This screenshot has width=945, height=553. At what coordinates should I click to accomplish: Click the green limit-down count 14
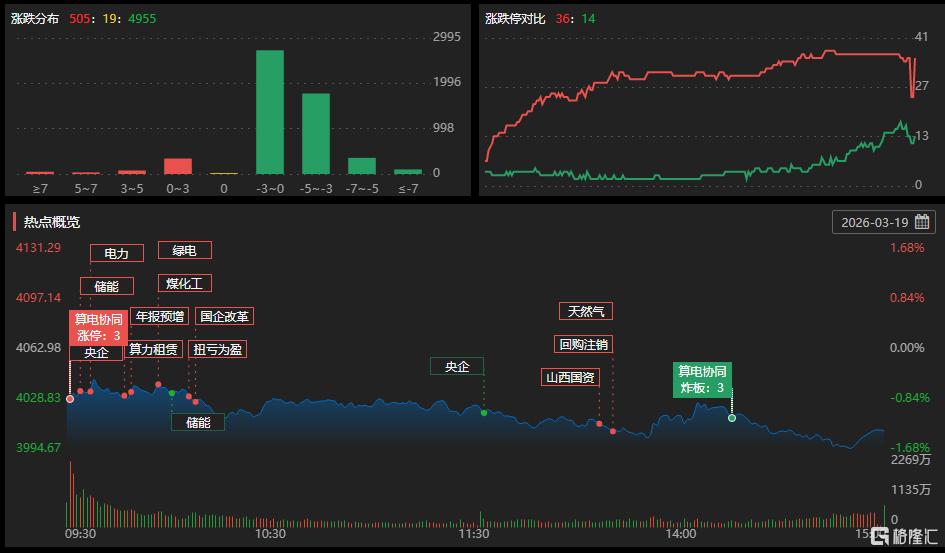[x=588, y=19]
